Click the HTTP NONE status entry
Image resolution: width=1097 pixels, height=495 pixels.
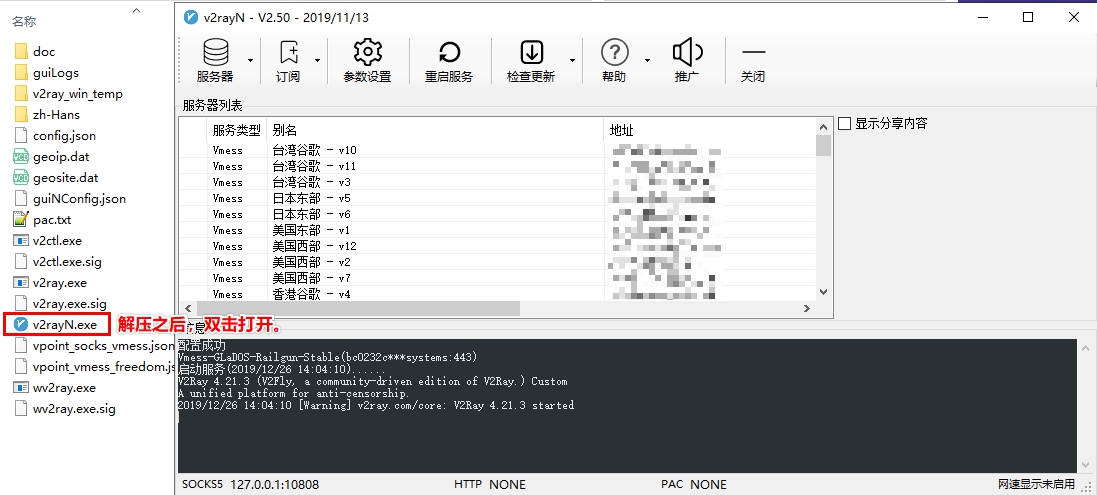490,484
